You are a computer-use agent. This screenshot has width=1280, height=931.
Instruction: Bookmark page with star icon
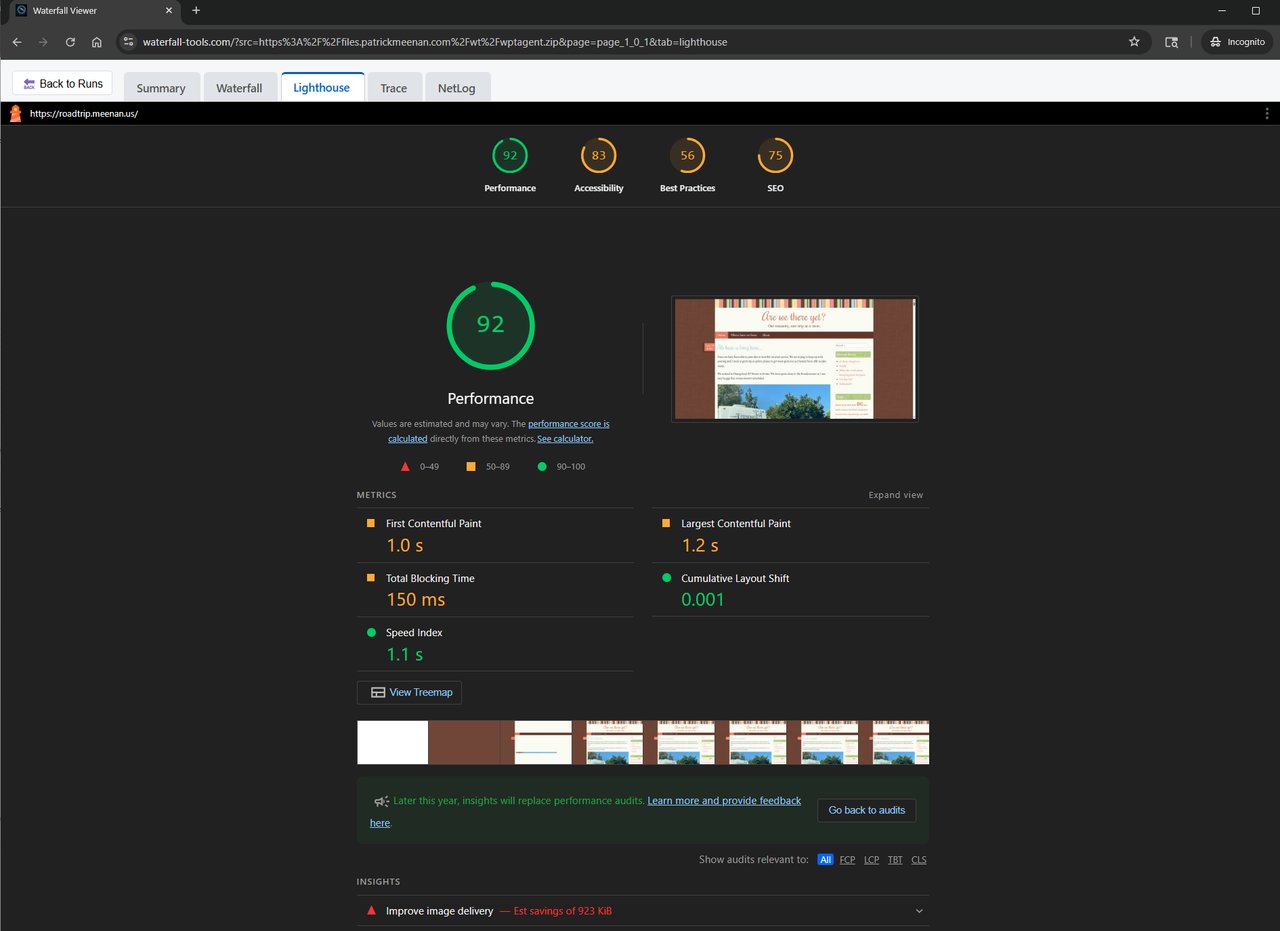click(x=1134, y=42)
